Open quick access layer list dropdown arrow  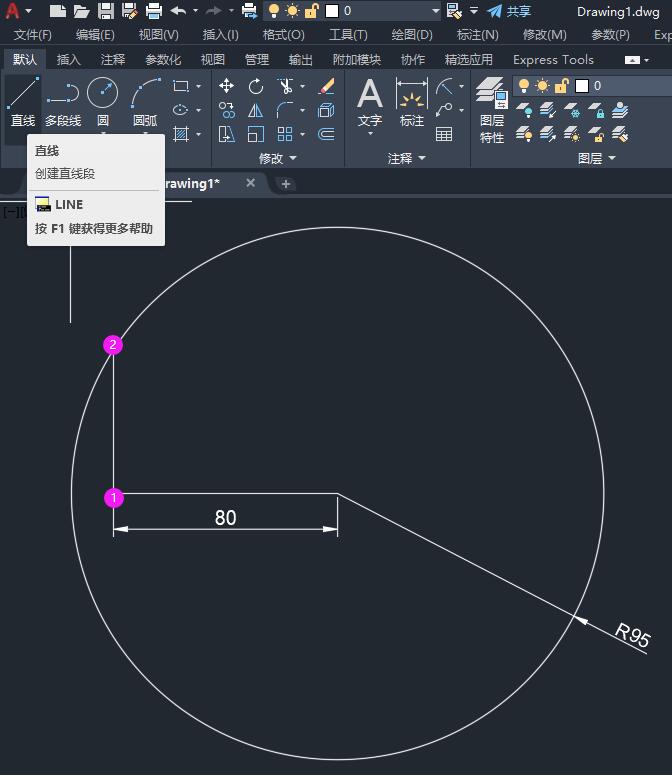point(435,11)
